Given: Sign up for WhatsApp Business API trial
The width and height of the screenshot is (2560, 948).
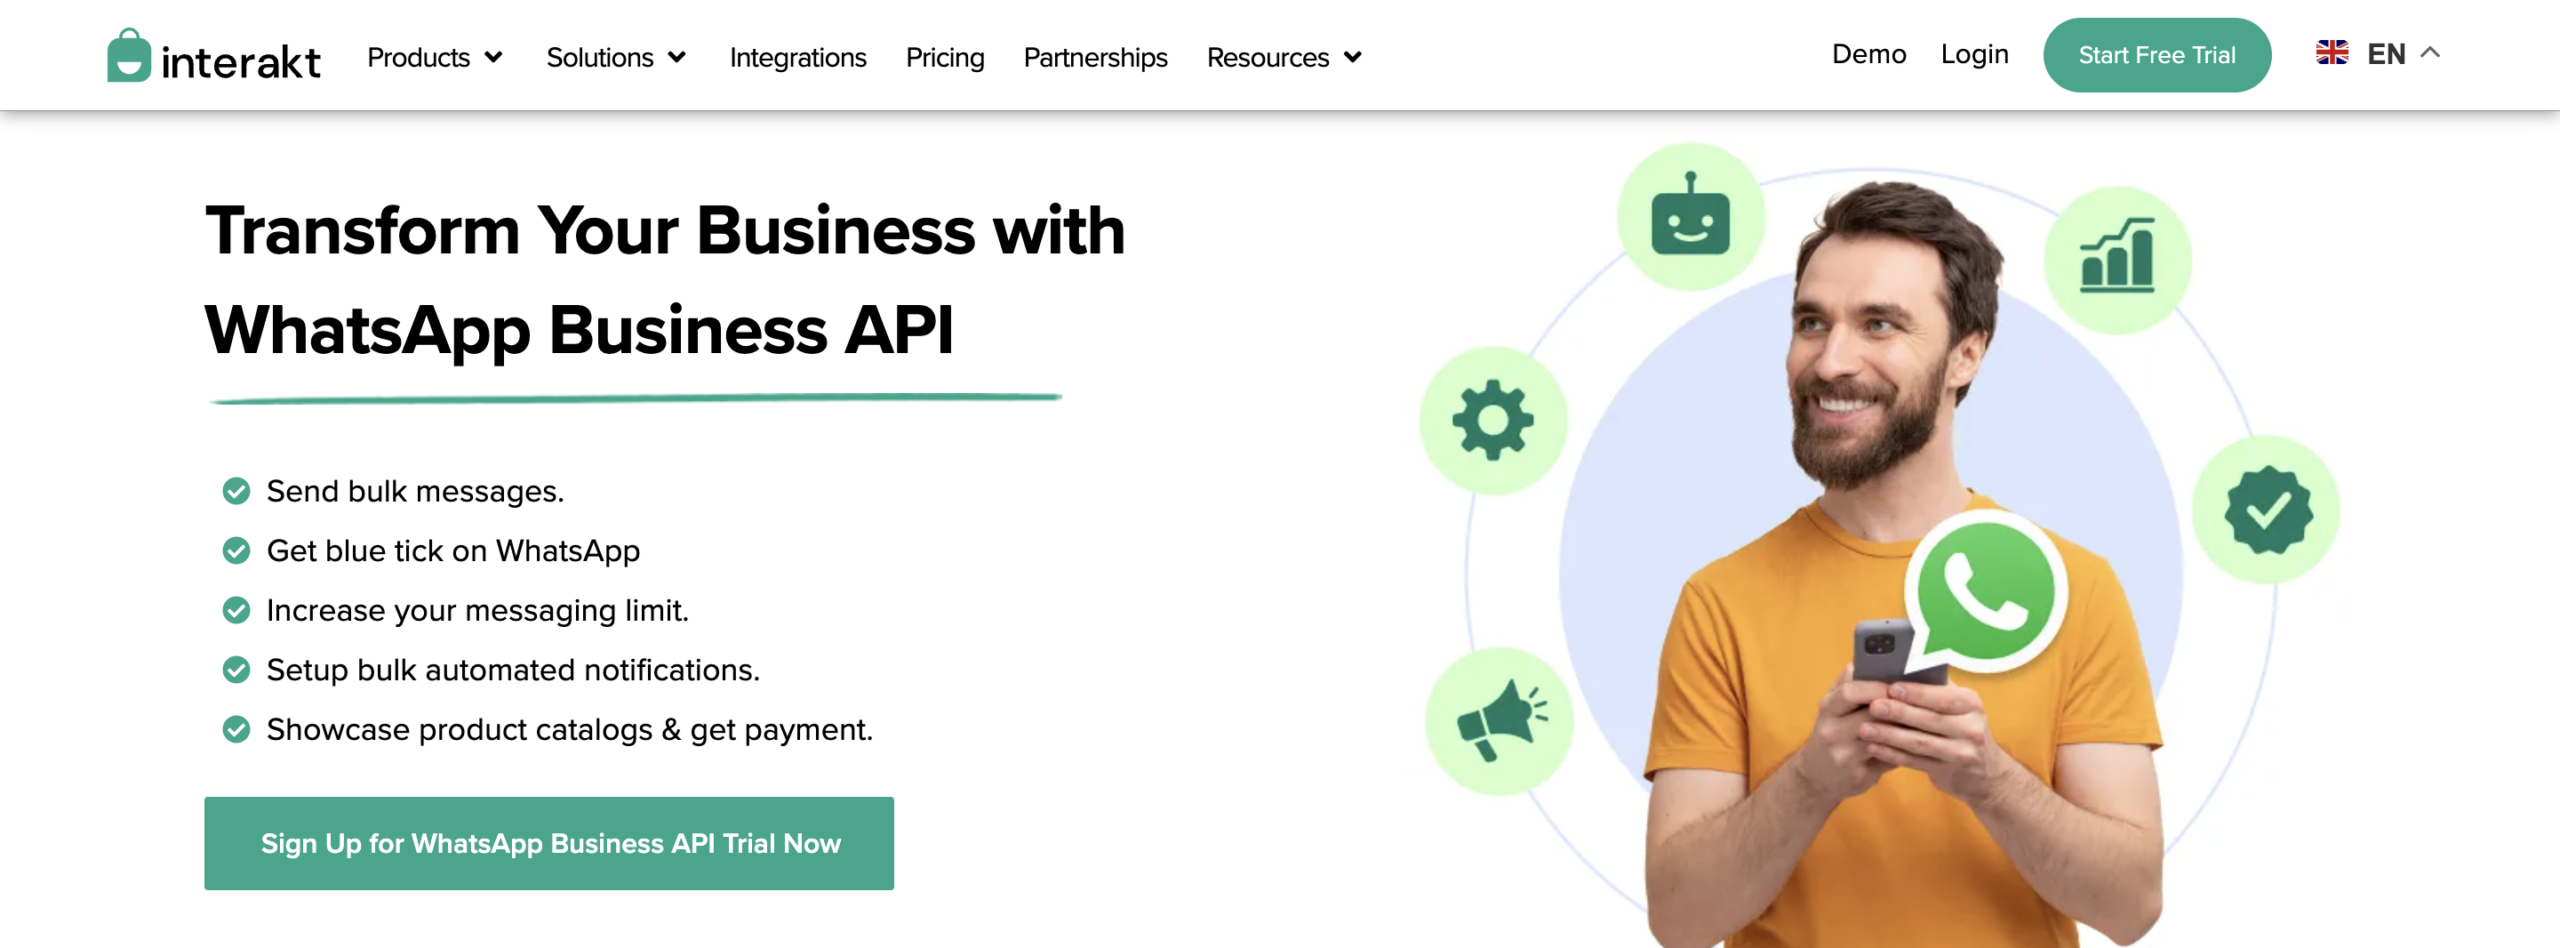Looking at the screenshot, I should click(549, 843).
